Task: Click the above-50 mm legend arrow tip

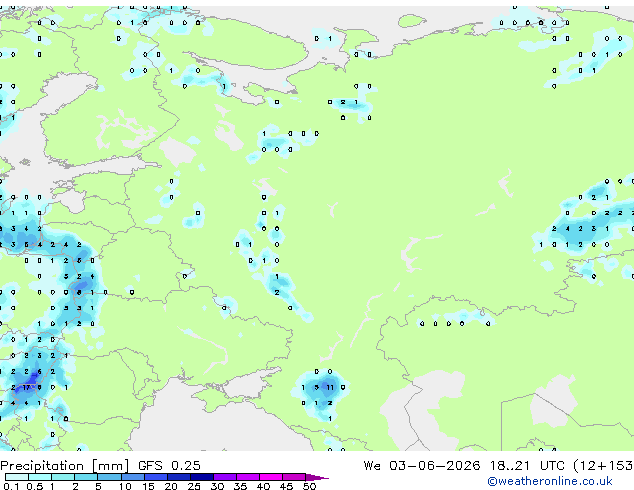Action: 317,477
